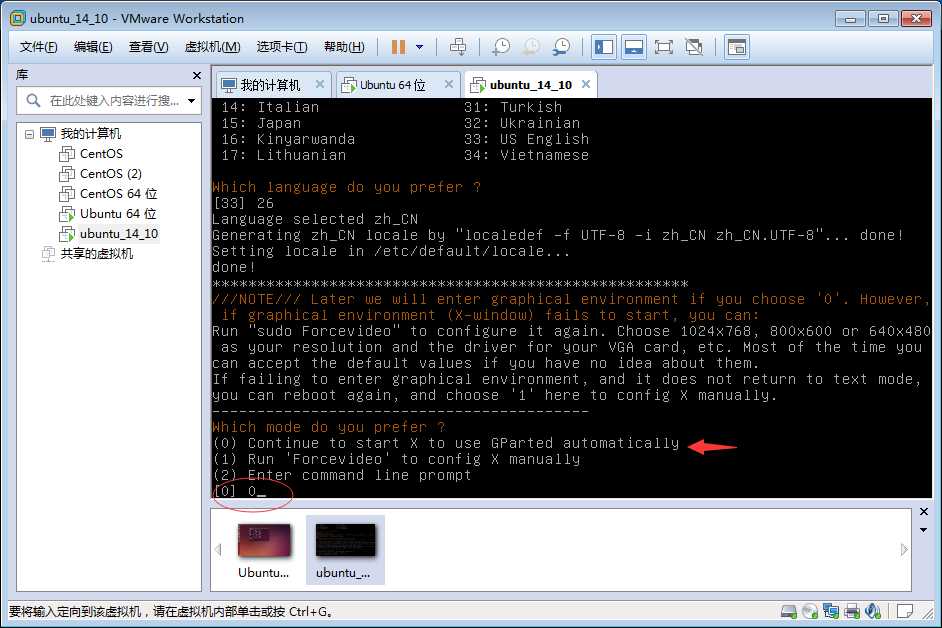The image size is (942, 628).
Task: Click the revert to snapshot icon
Action: [531, 47]
